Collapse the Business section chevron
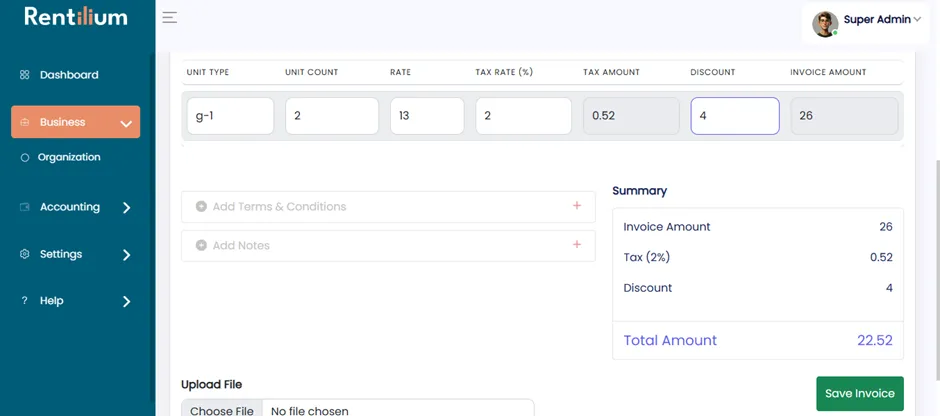940x416 pixels. 126,124
